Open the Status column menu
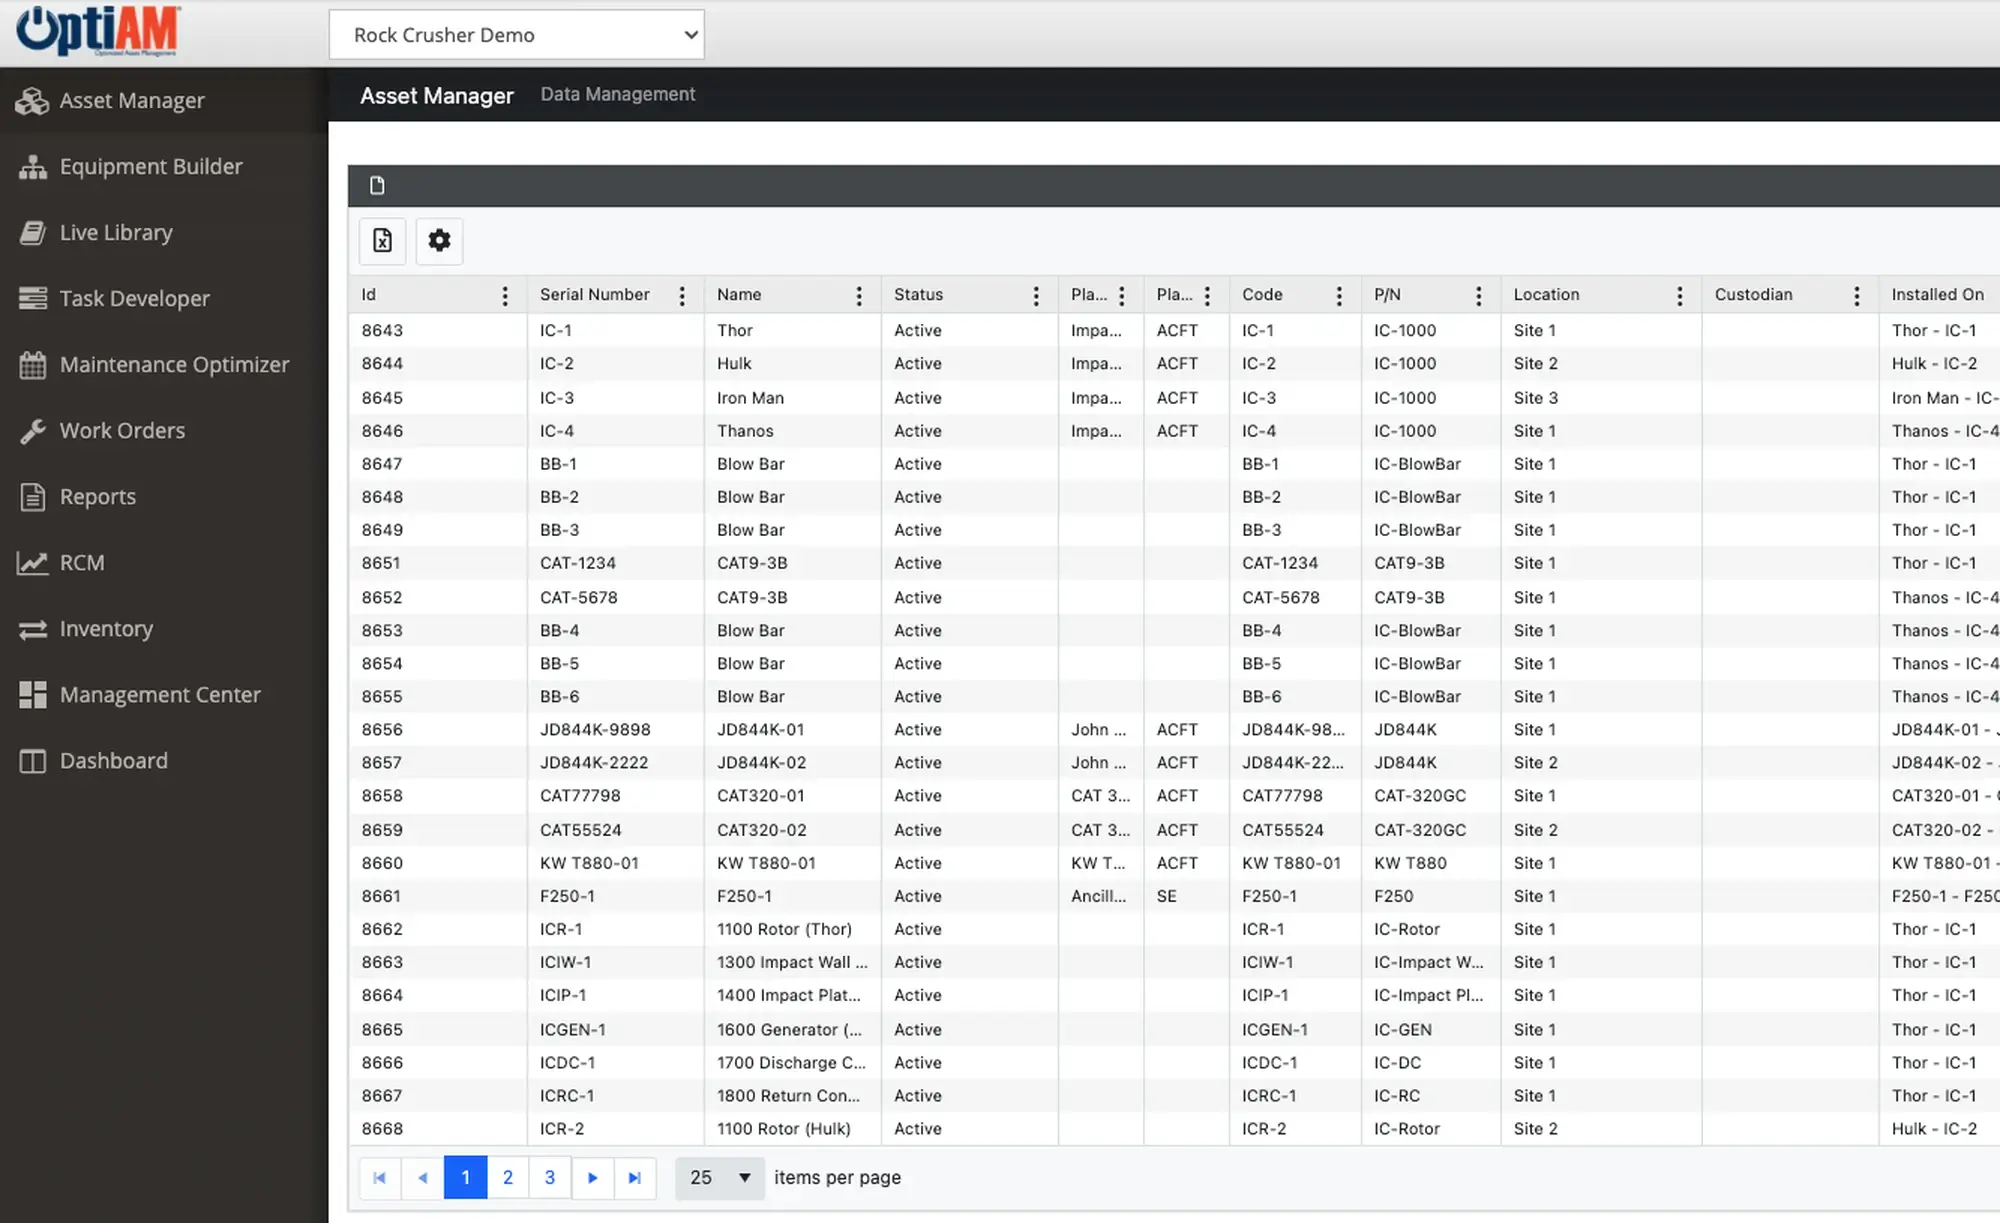The height and width of the screenshot is (1223, 2000). click(x=1036, y=295)
